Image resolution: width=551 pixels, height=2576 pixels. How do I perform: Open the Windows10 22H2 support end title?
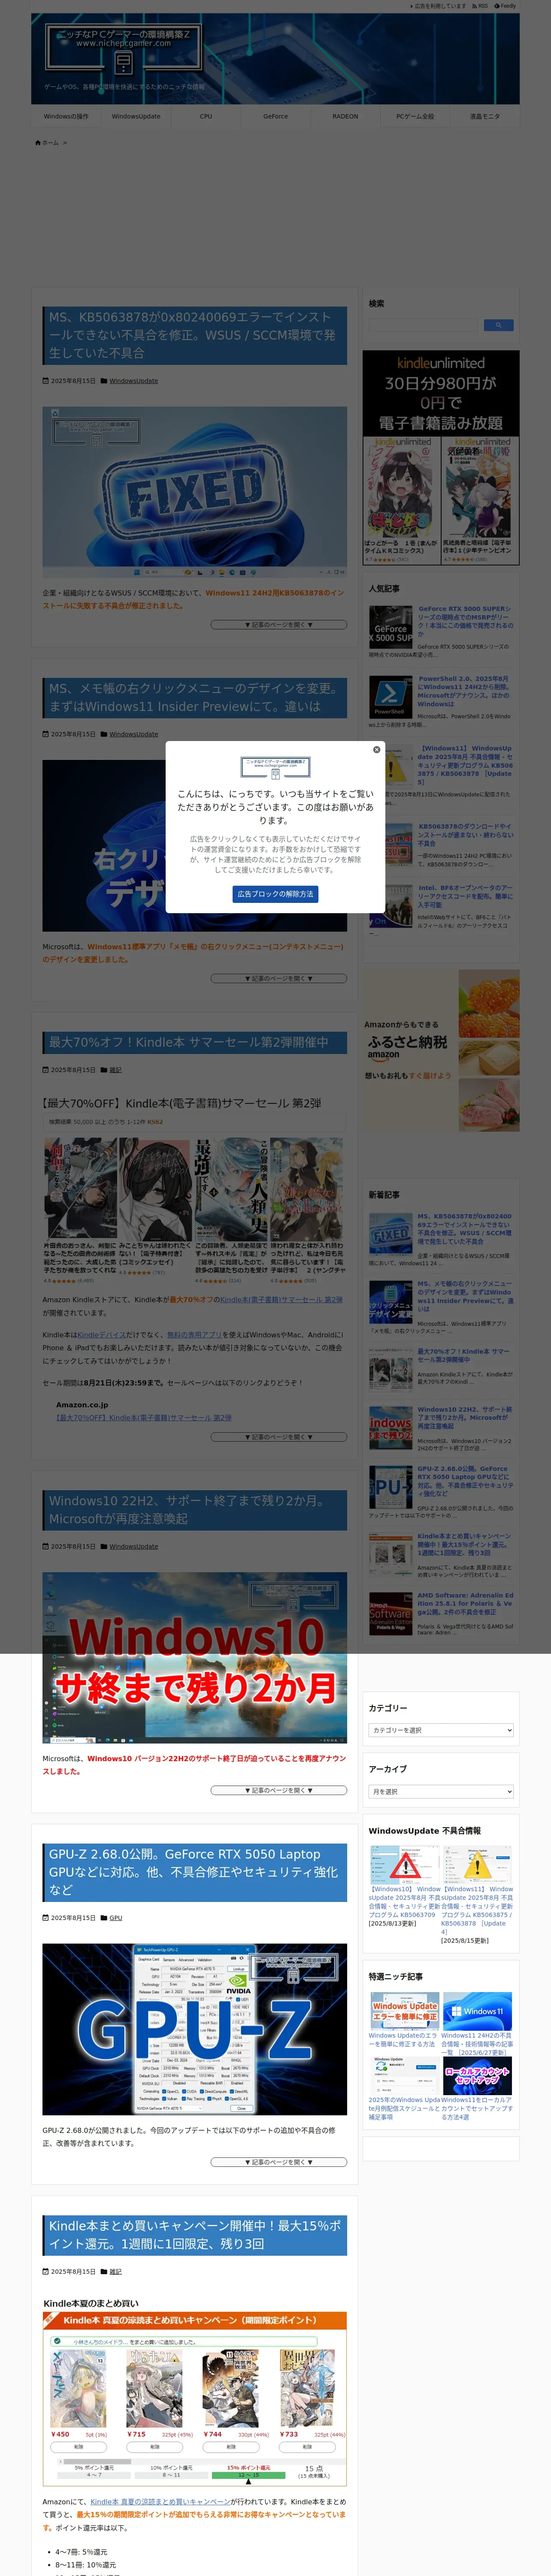pos(195,1510)
